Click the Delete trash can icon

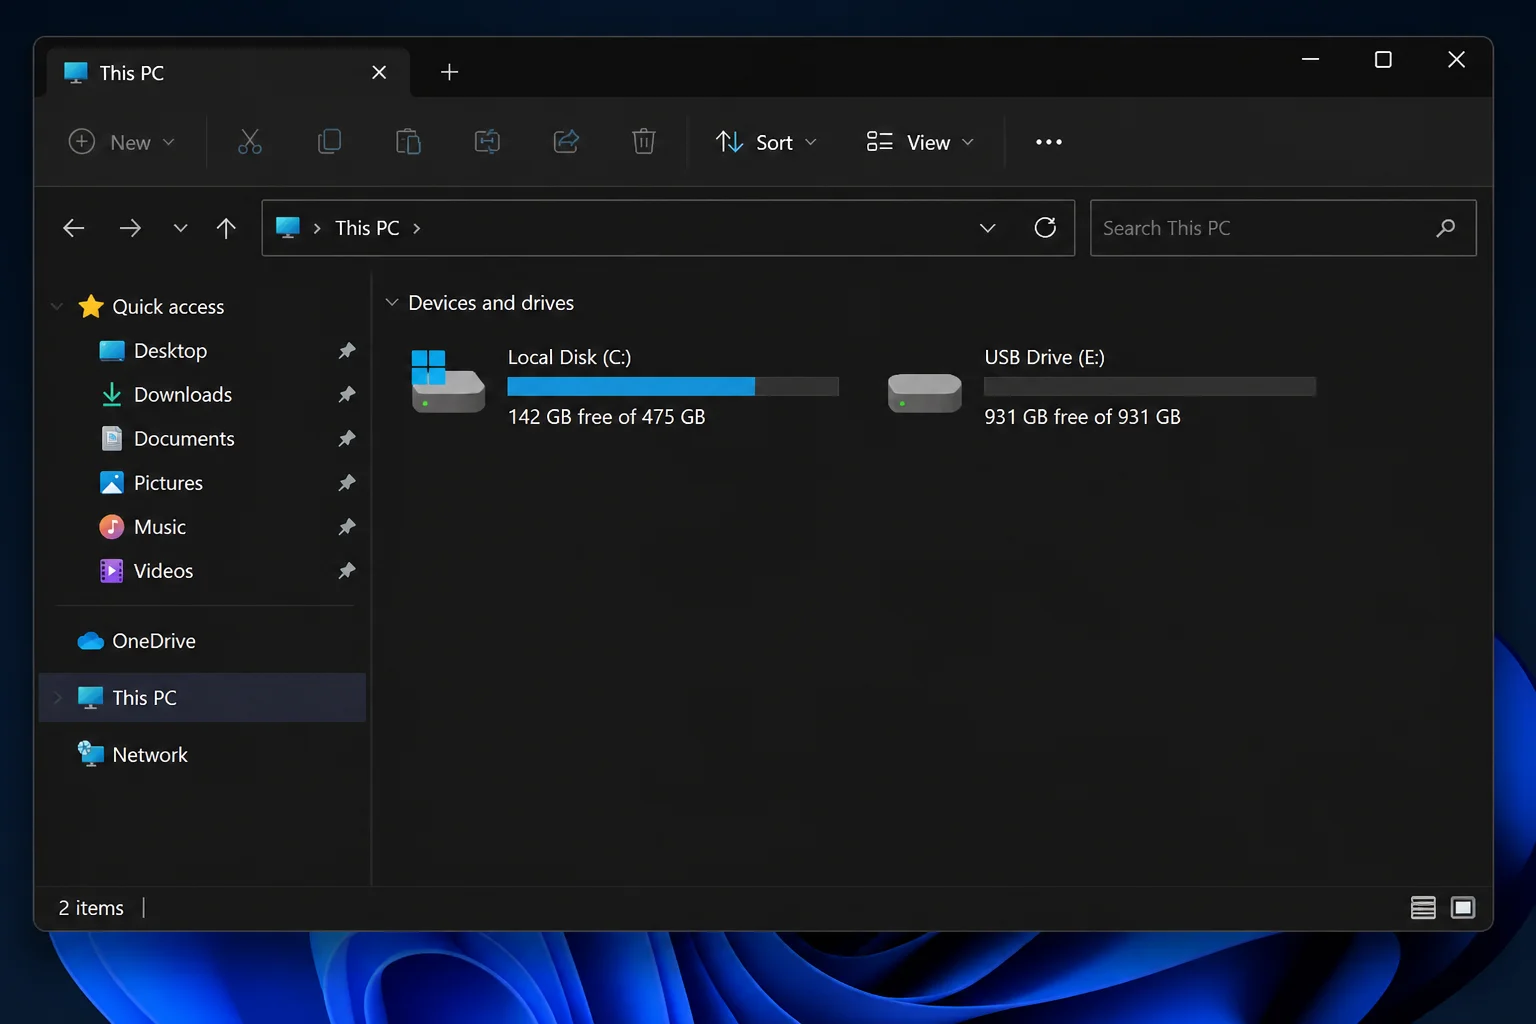click(644, 142)
